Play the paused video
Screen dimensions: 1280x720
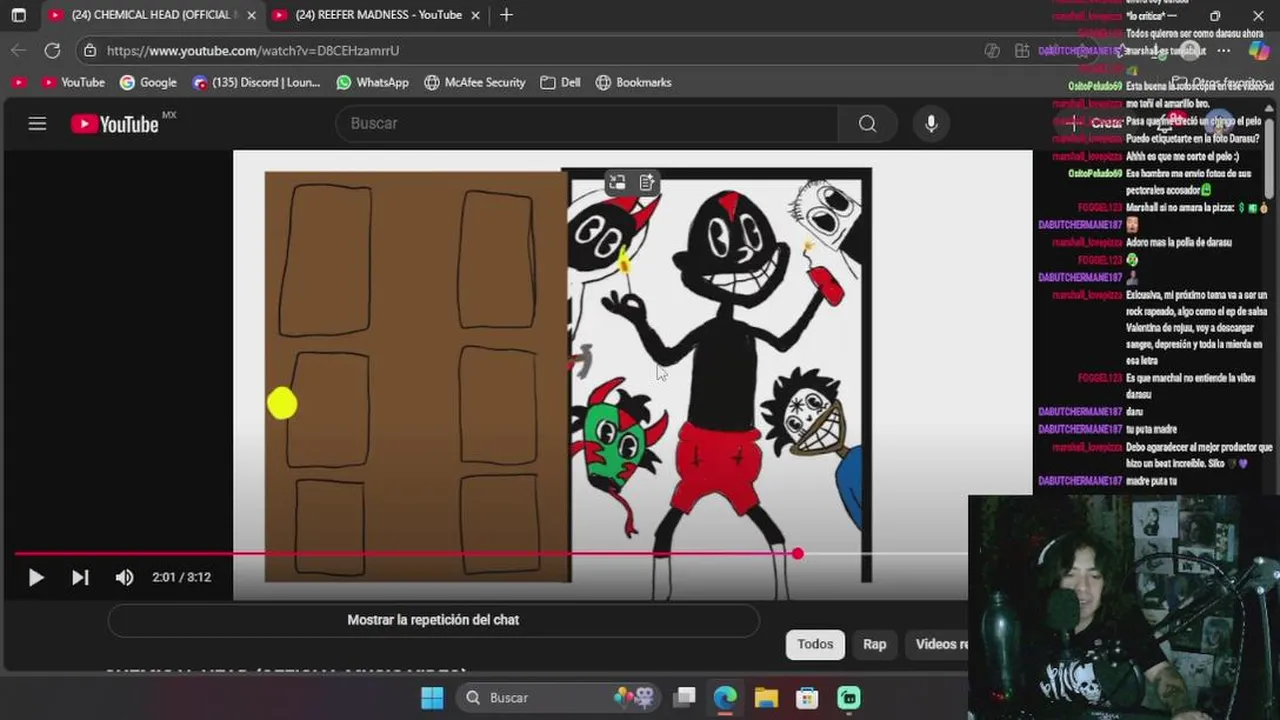(x=35, y=577)
